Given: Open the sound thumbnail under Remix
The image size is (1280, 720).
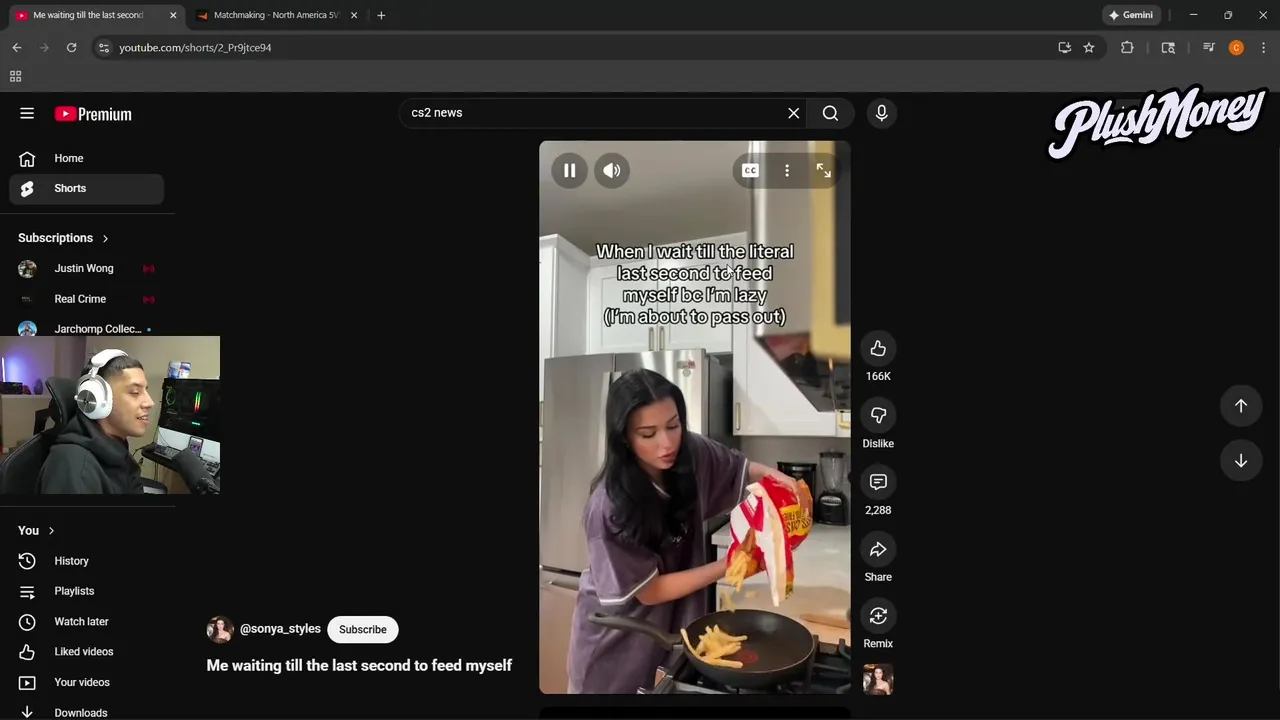Looking at the screenshot, I should [878, 679].
